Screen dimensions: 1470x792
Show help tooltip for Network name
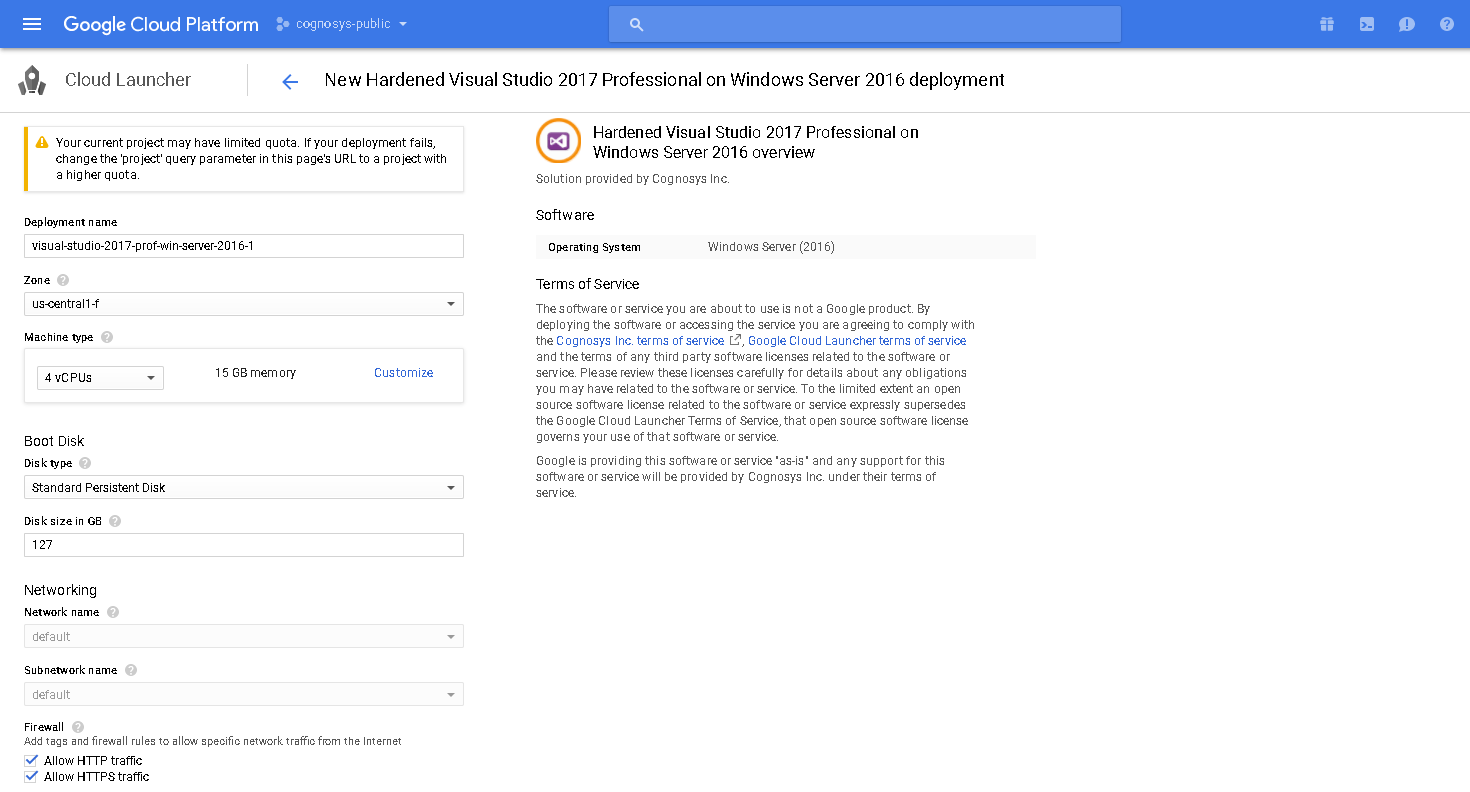pyautogui.click(x=113, y=612)
